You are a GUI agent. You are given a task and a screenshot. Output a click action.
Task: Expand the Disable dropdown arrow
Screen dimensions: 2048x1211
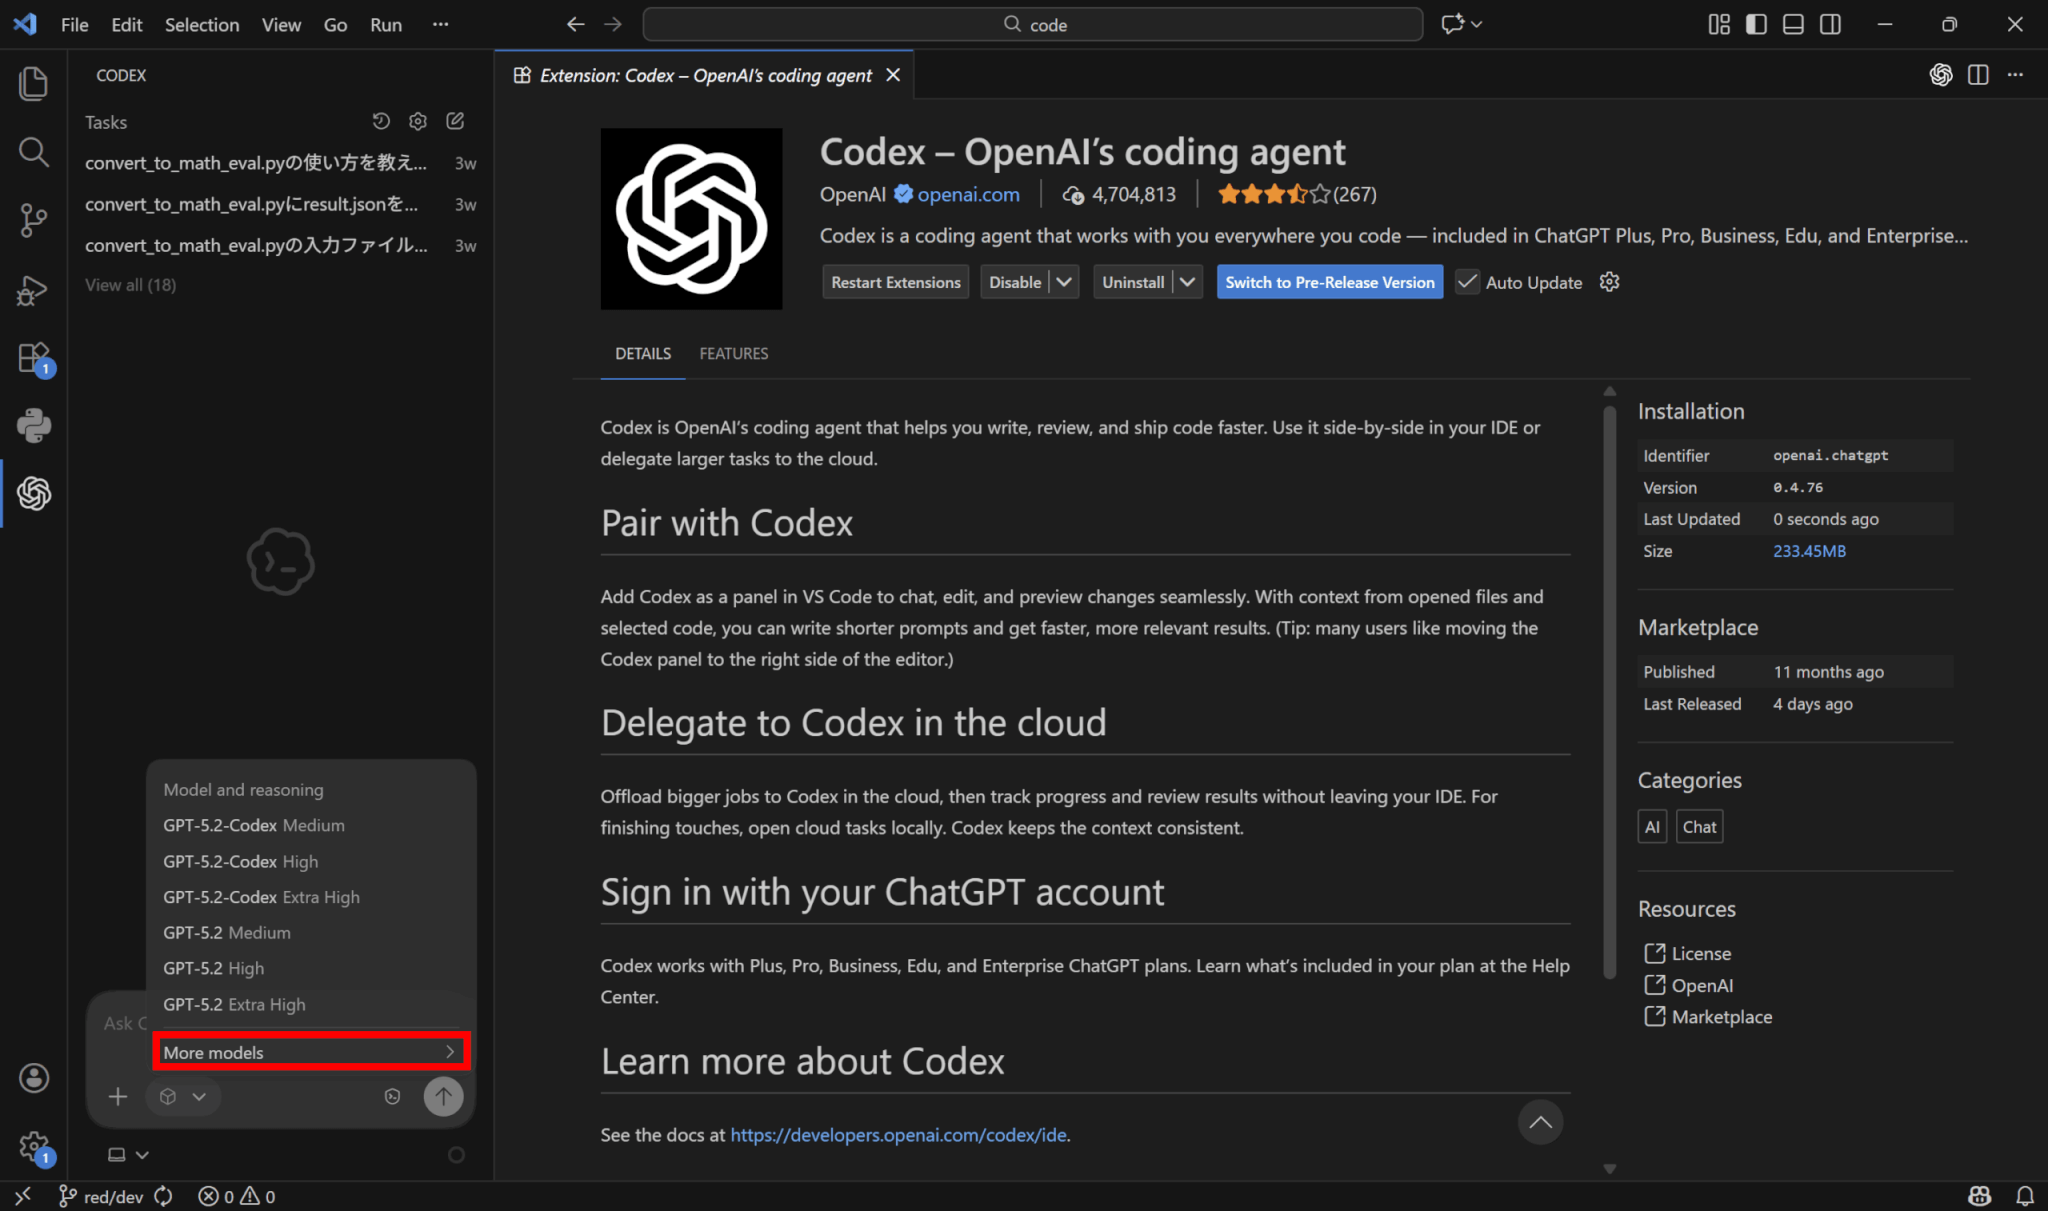[x=1064, y=282]
